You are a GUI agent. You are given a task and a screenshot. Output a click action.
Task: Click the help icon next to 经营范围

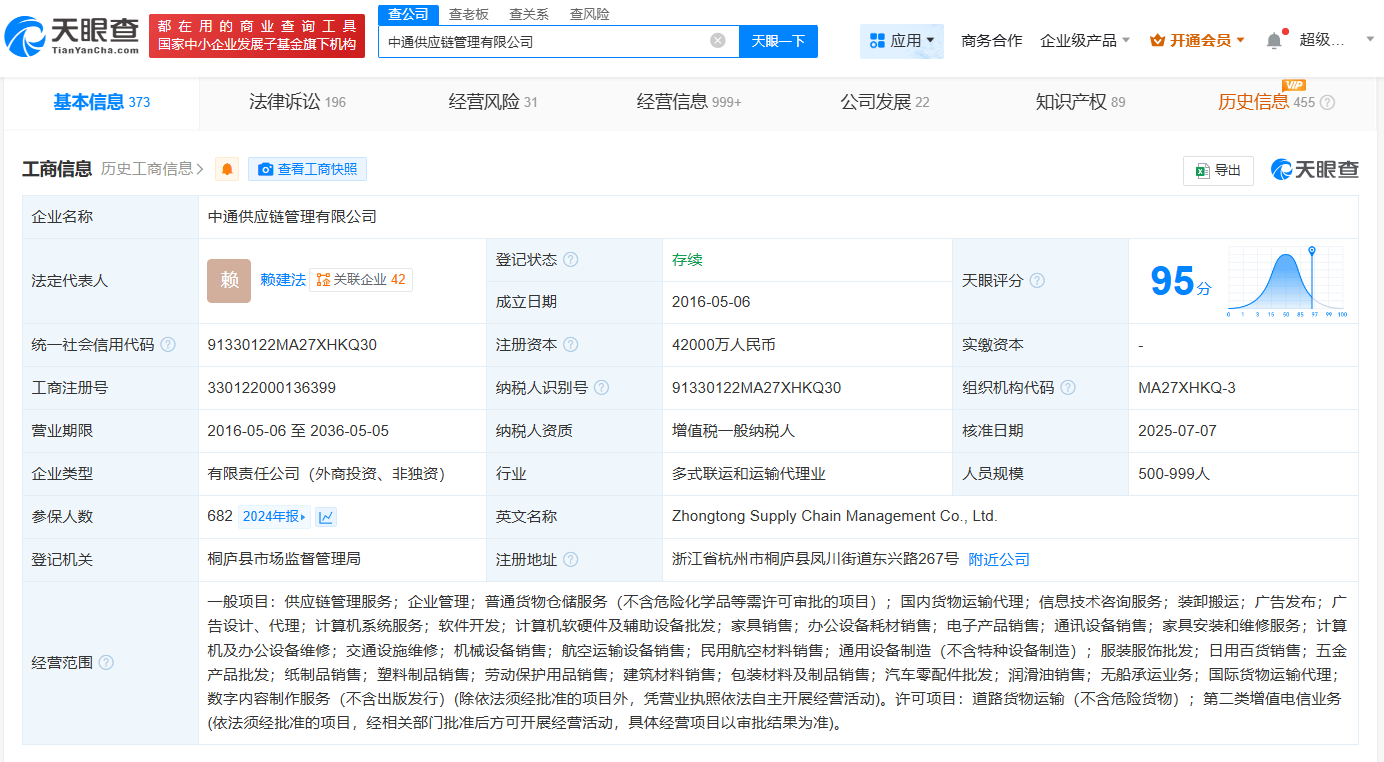click(106, 663)
